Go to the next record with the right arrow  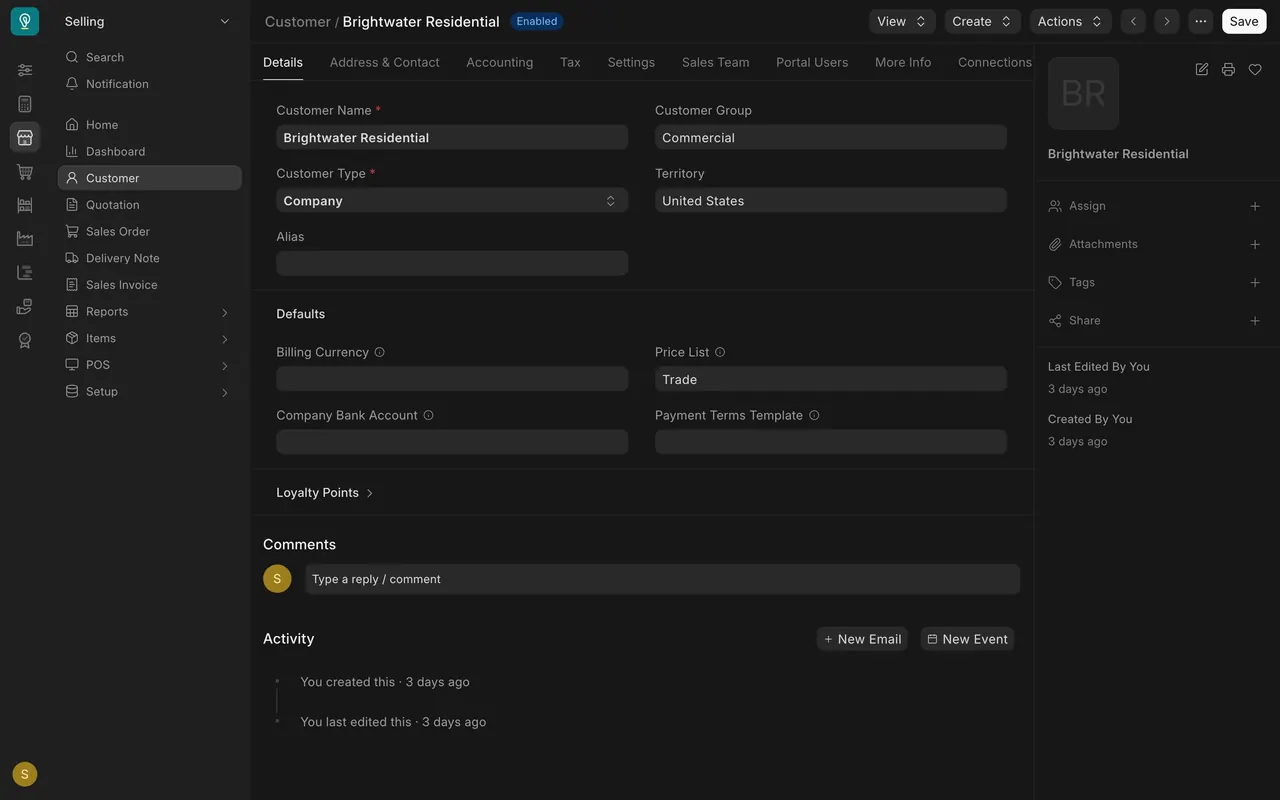click(1167, 21)
